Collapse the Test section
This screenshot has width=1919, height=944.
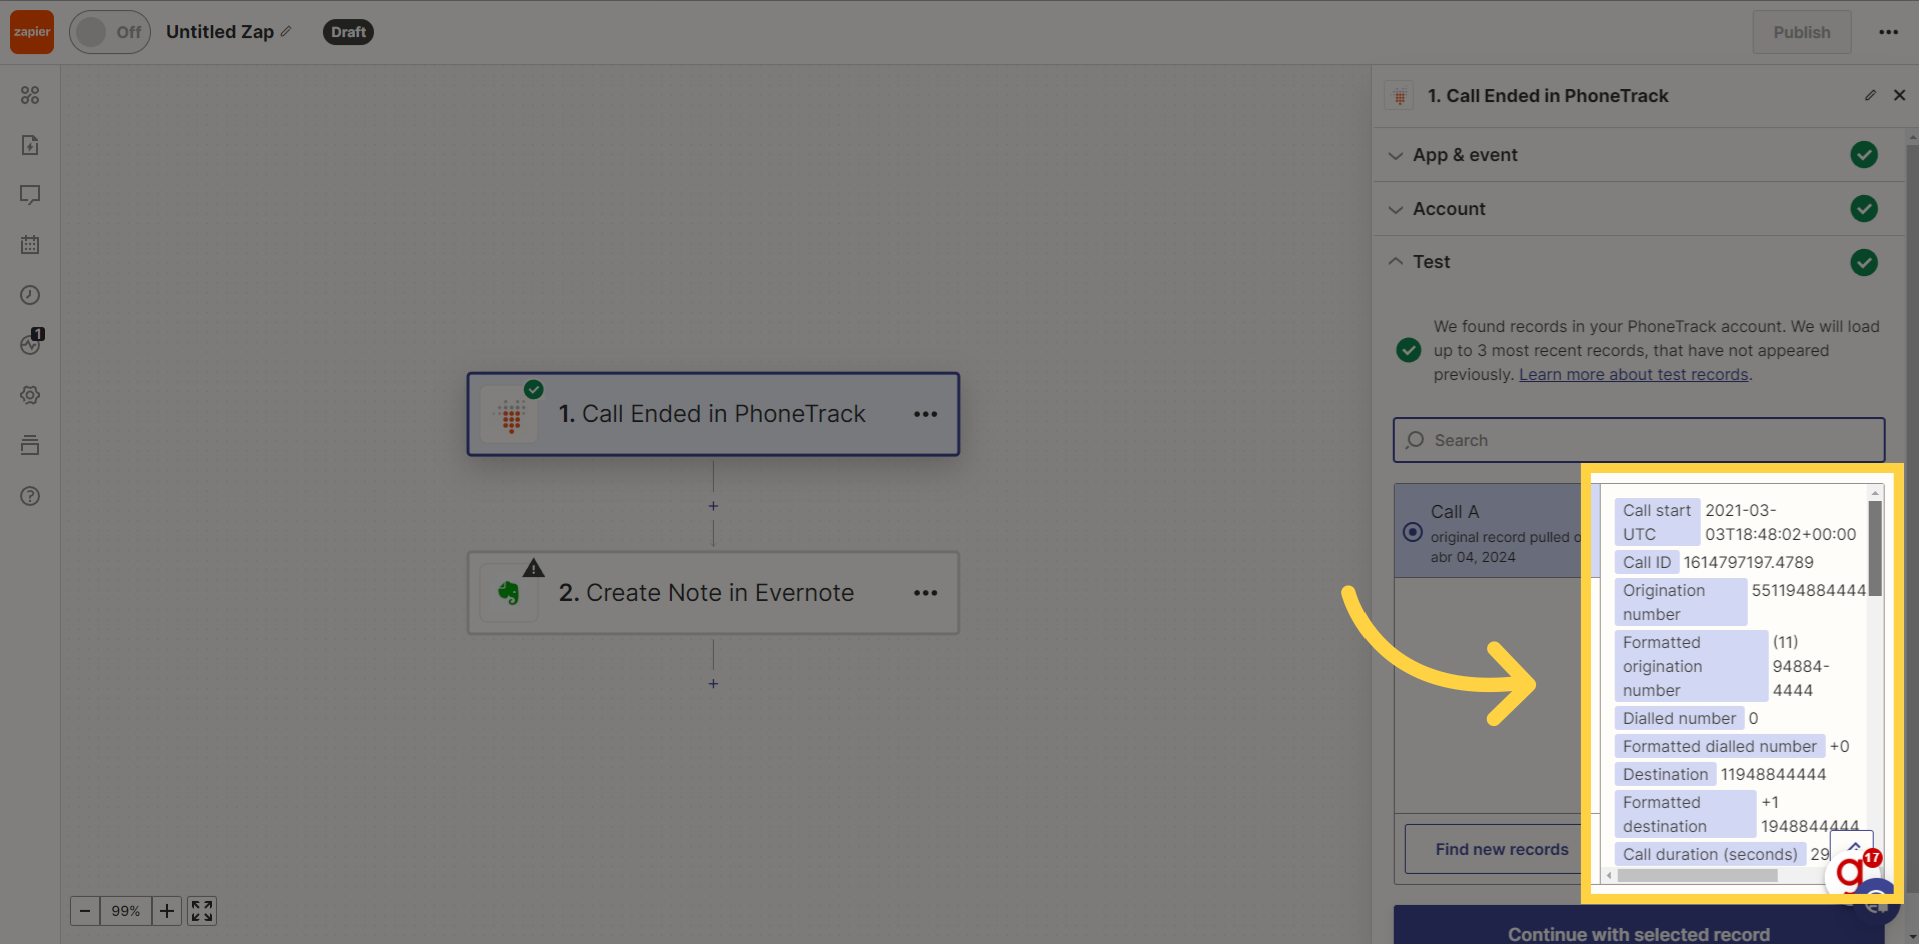pos(1638,262)
